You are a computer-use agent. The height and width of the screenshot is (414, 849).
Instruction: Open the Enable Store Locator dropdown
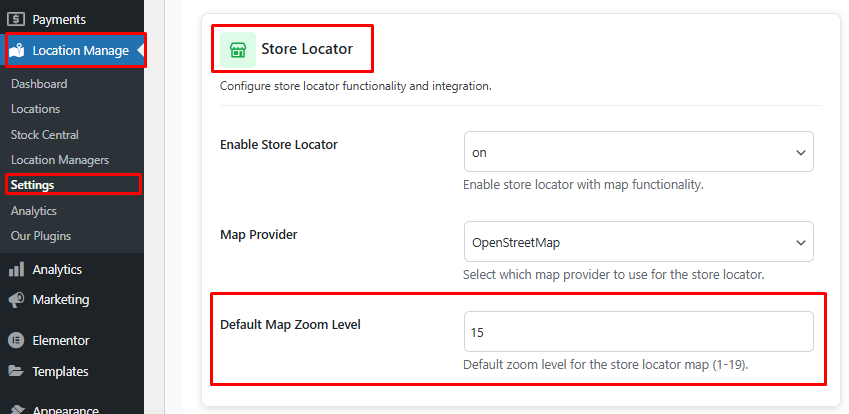tap(638, 152)
